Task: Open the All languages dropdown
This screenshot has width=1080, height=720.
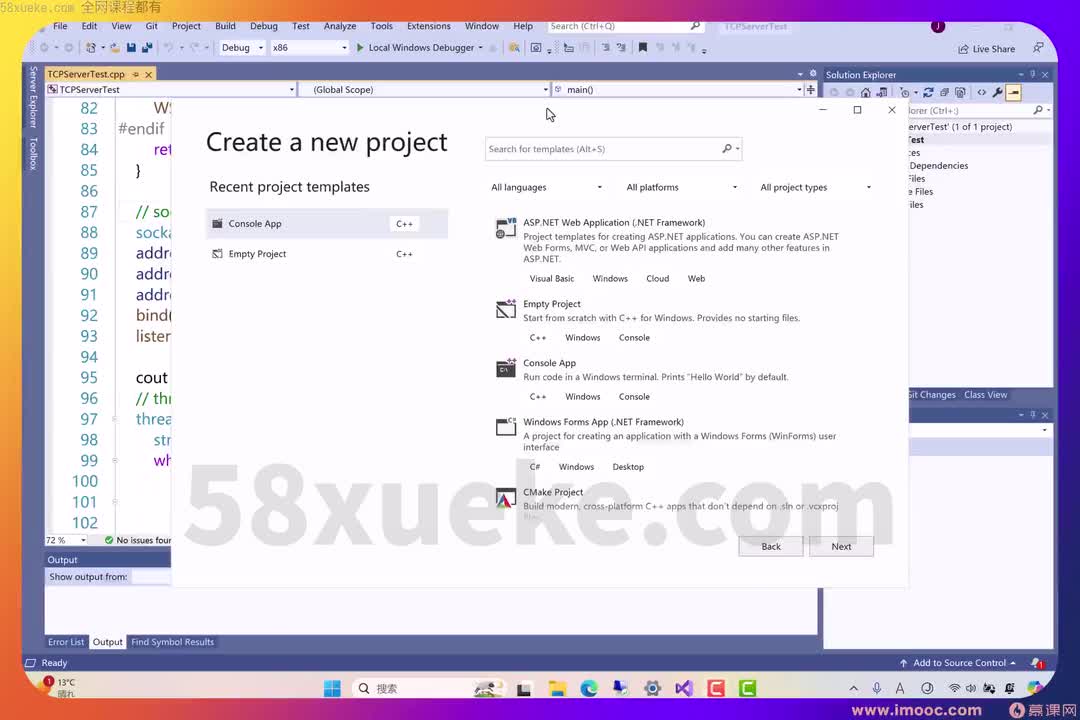Action: [x=546, y=187]
